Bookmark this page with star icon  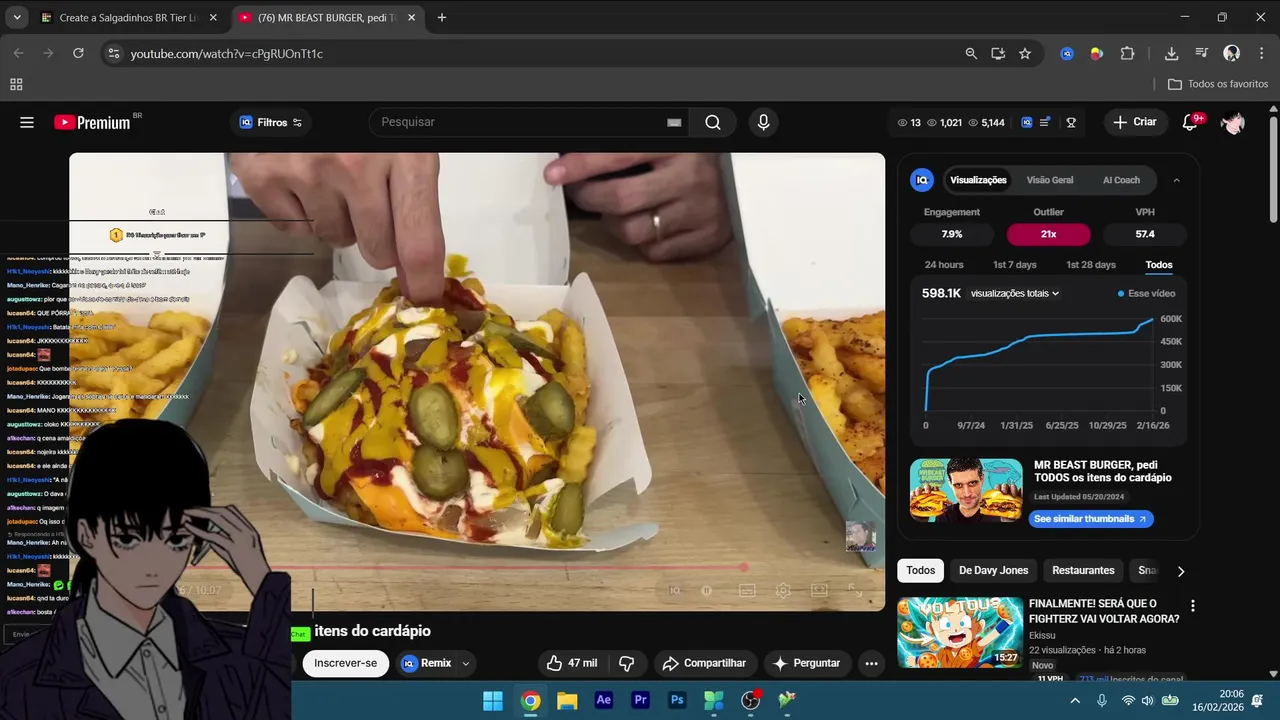[x=1025, y=53]
